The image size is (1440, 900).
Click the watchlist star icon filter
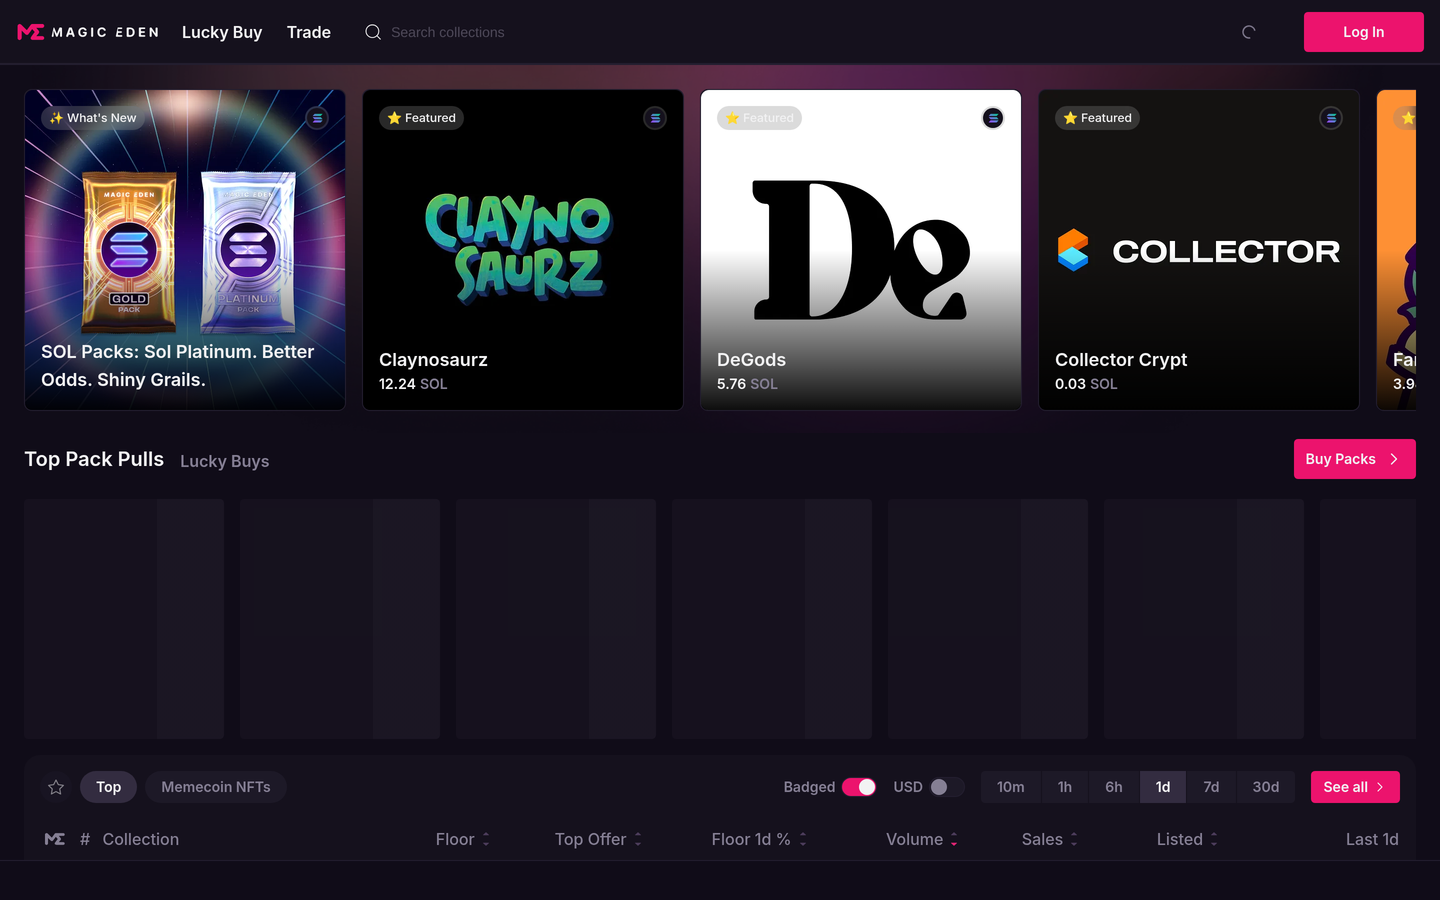point(56,787)
